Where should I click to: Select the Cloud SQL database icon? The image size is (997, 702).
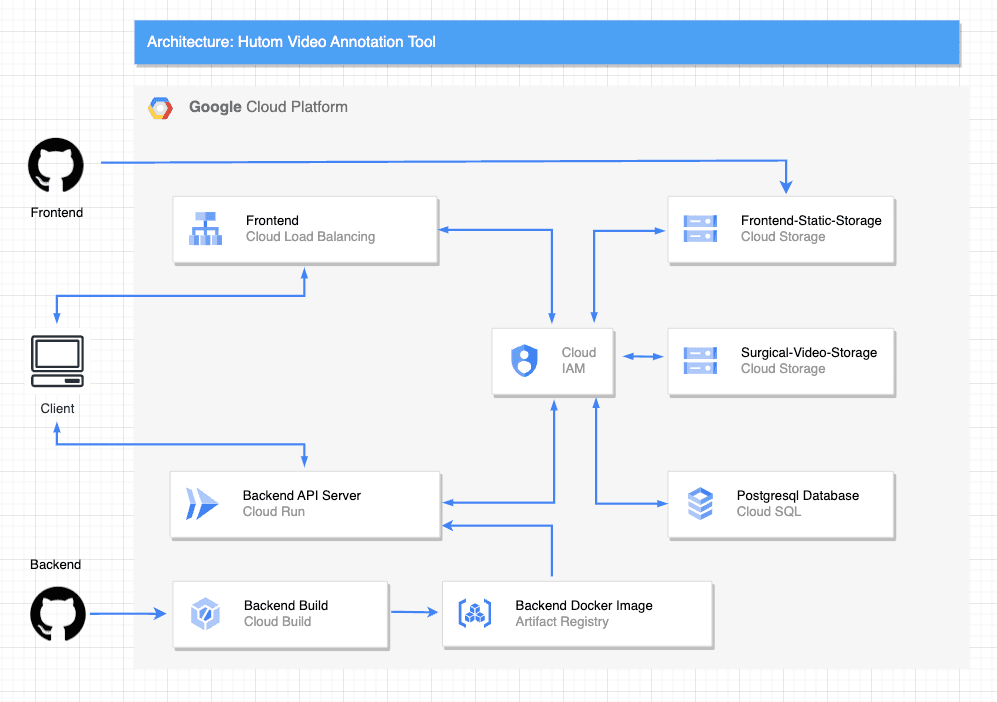700,504
